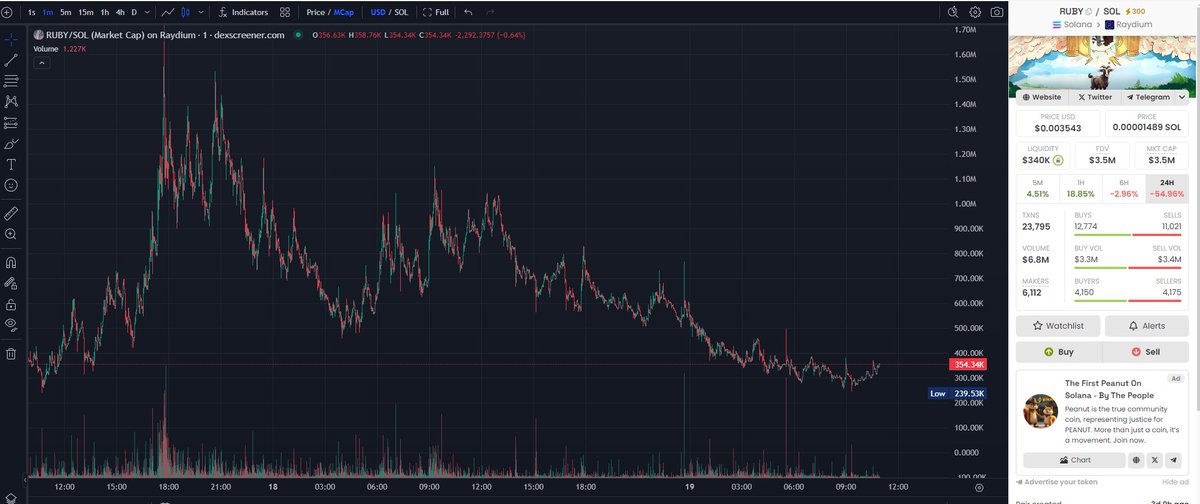Open the Peanut ad Telegram icon

1173,460
